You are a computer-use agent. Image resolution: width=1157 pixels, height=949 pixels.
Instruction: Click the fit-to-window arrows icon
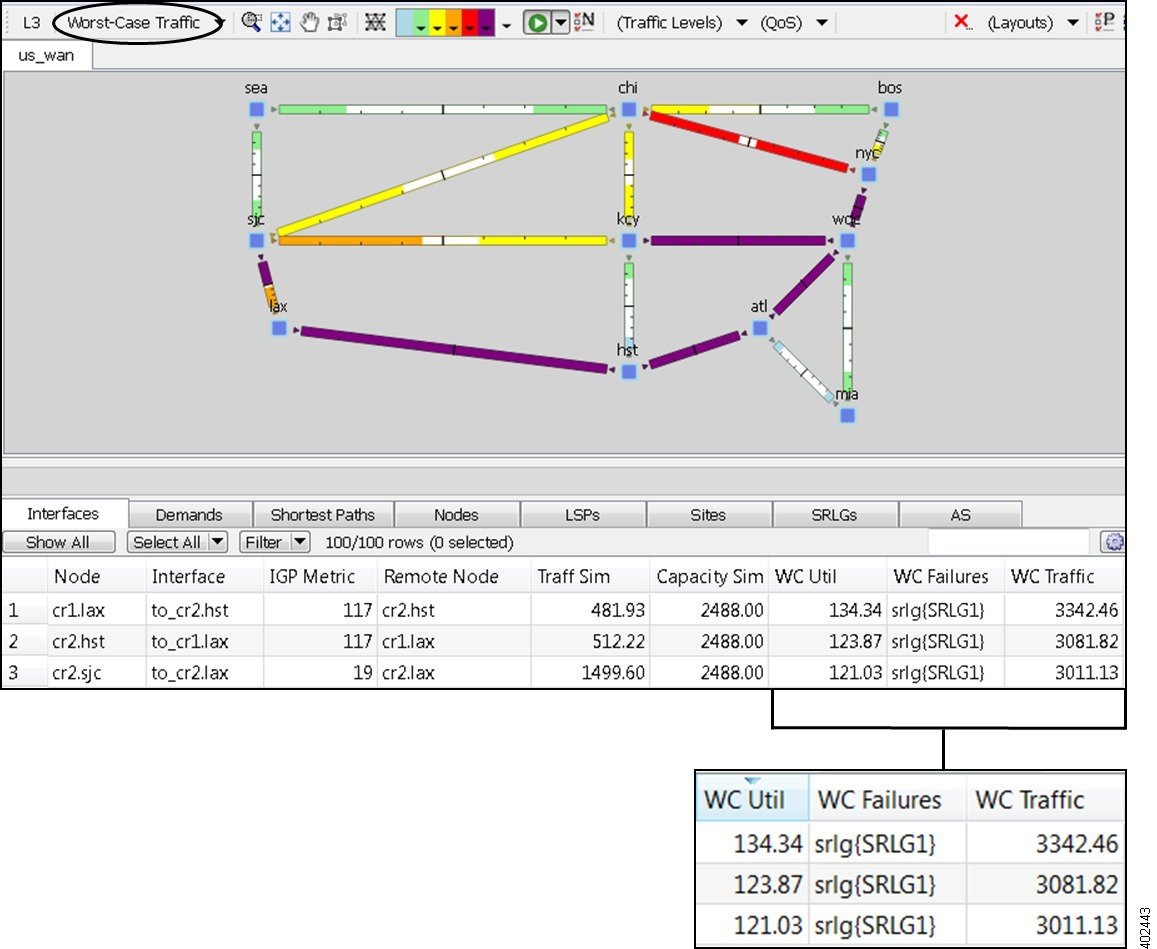point(280,22)
